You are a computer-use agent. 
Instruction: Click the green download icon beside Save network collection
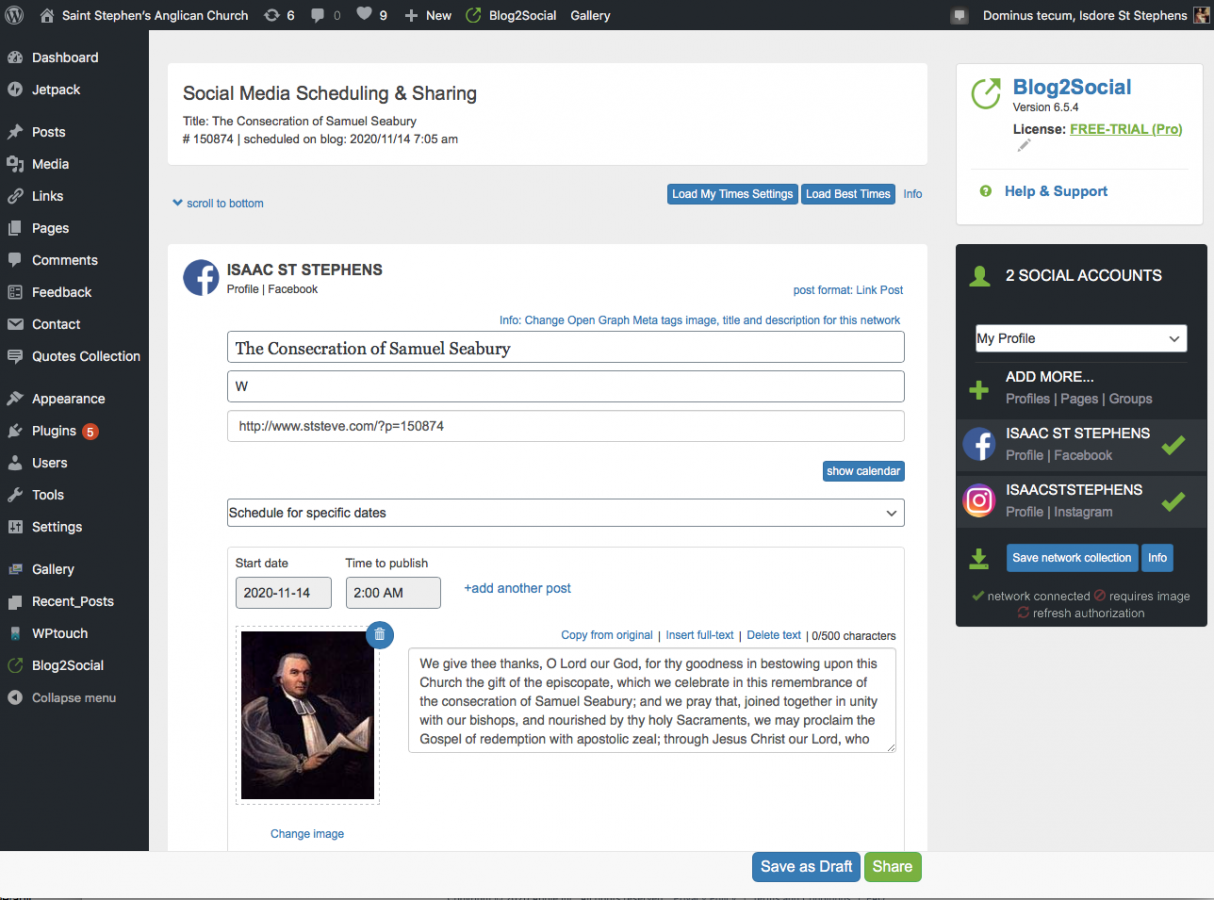point(980,558)
